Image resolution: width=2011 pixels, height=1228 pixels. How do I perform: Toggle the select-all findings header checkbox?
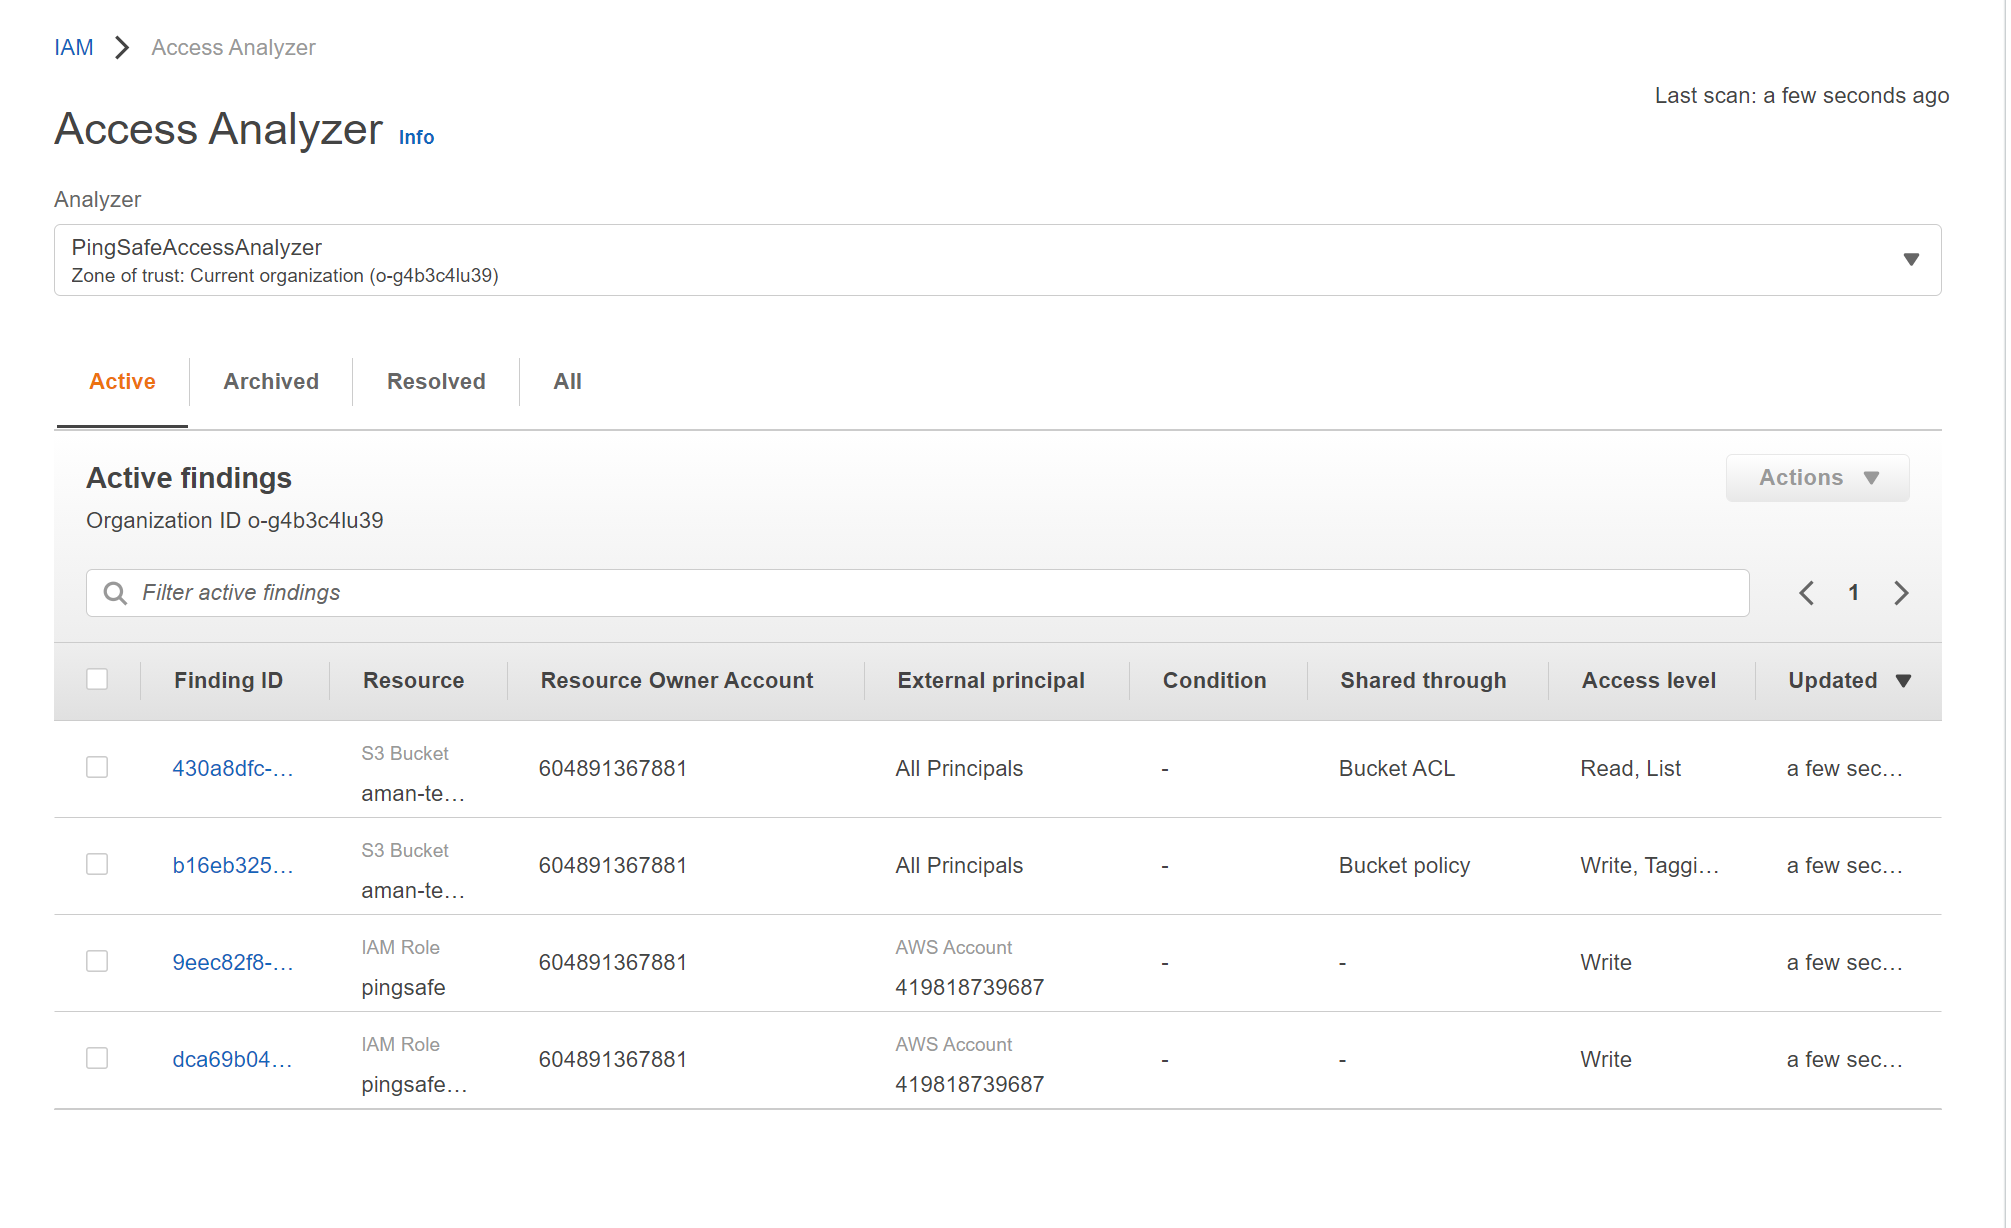click(97, 679)
